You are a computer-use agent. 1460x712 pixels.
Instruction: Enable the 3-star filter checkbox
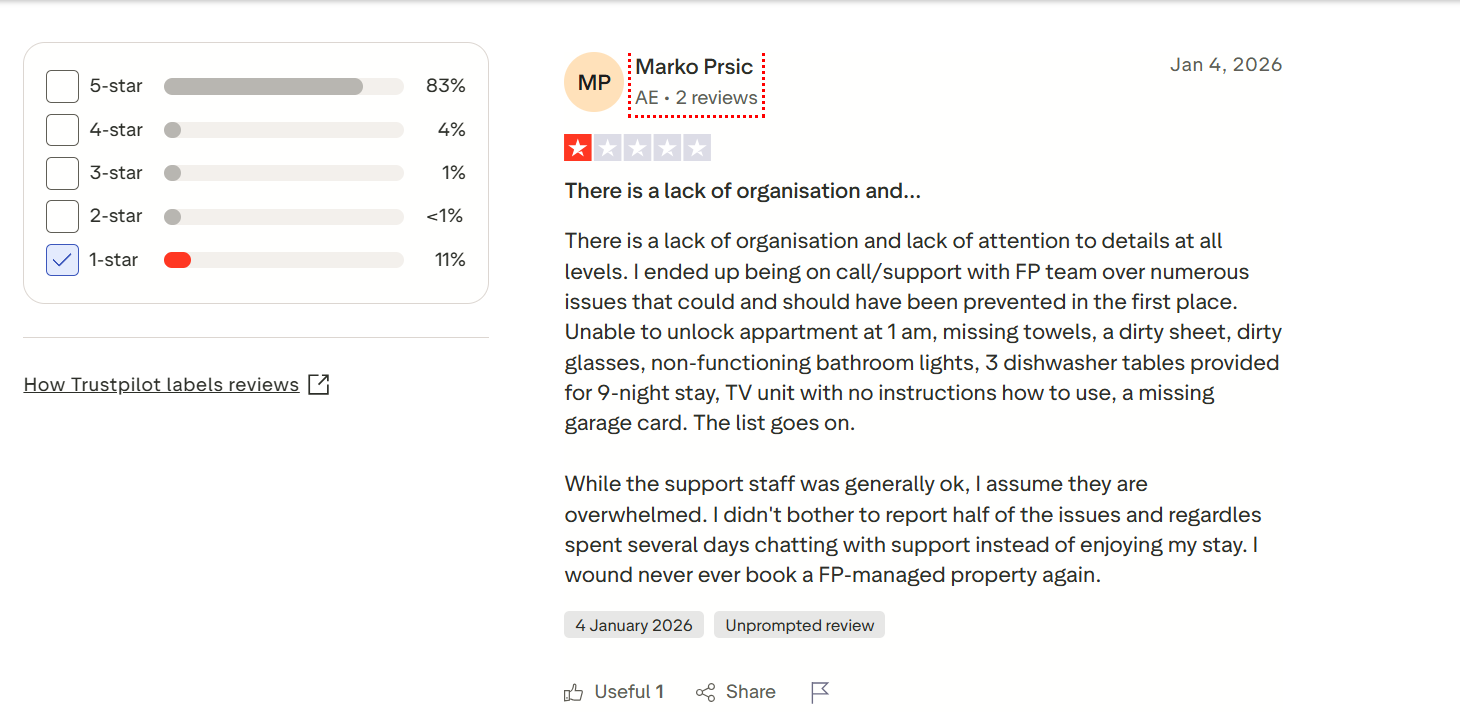(62, 173)
